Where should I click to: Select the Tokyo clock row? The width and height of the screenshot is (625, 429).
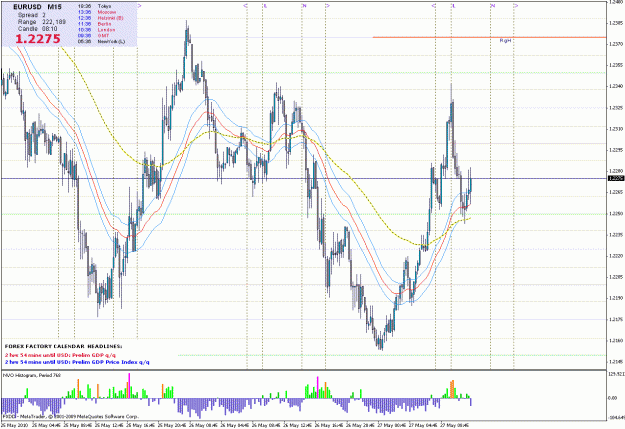point(94,6)
